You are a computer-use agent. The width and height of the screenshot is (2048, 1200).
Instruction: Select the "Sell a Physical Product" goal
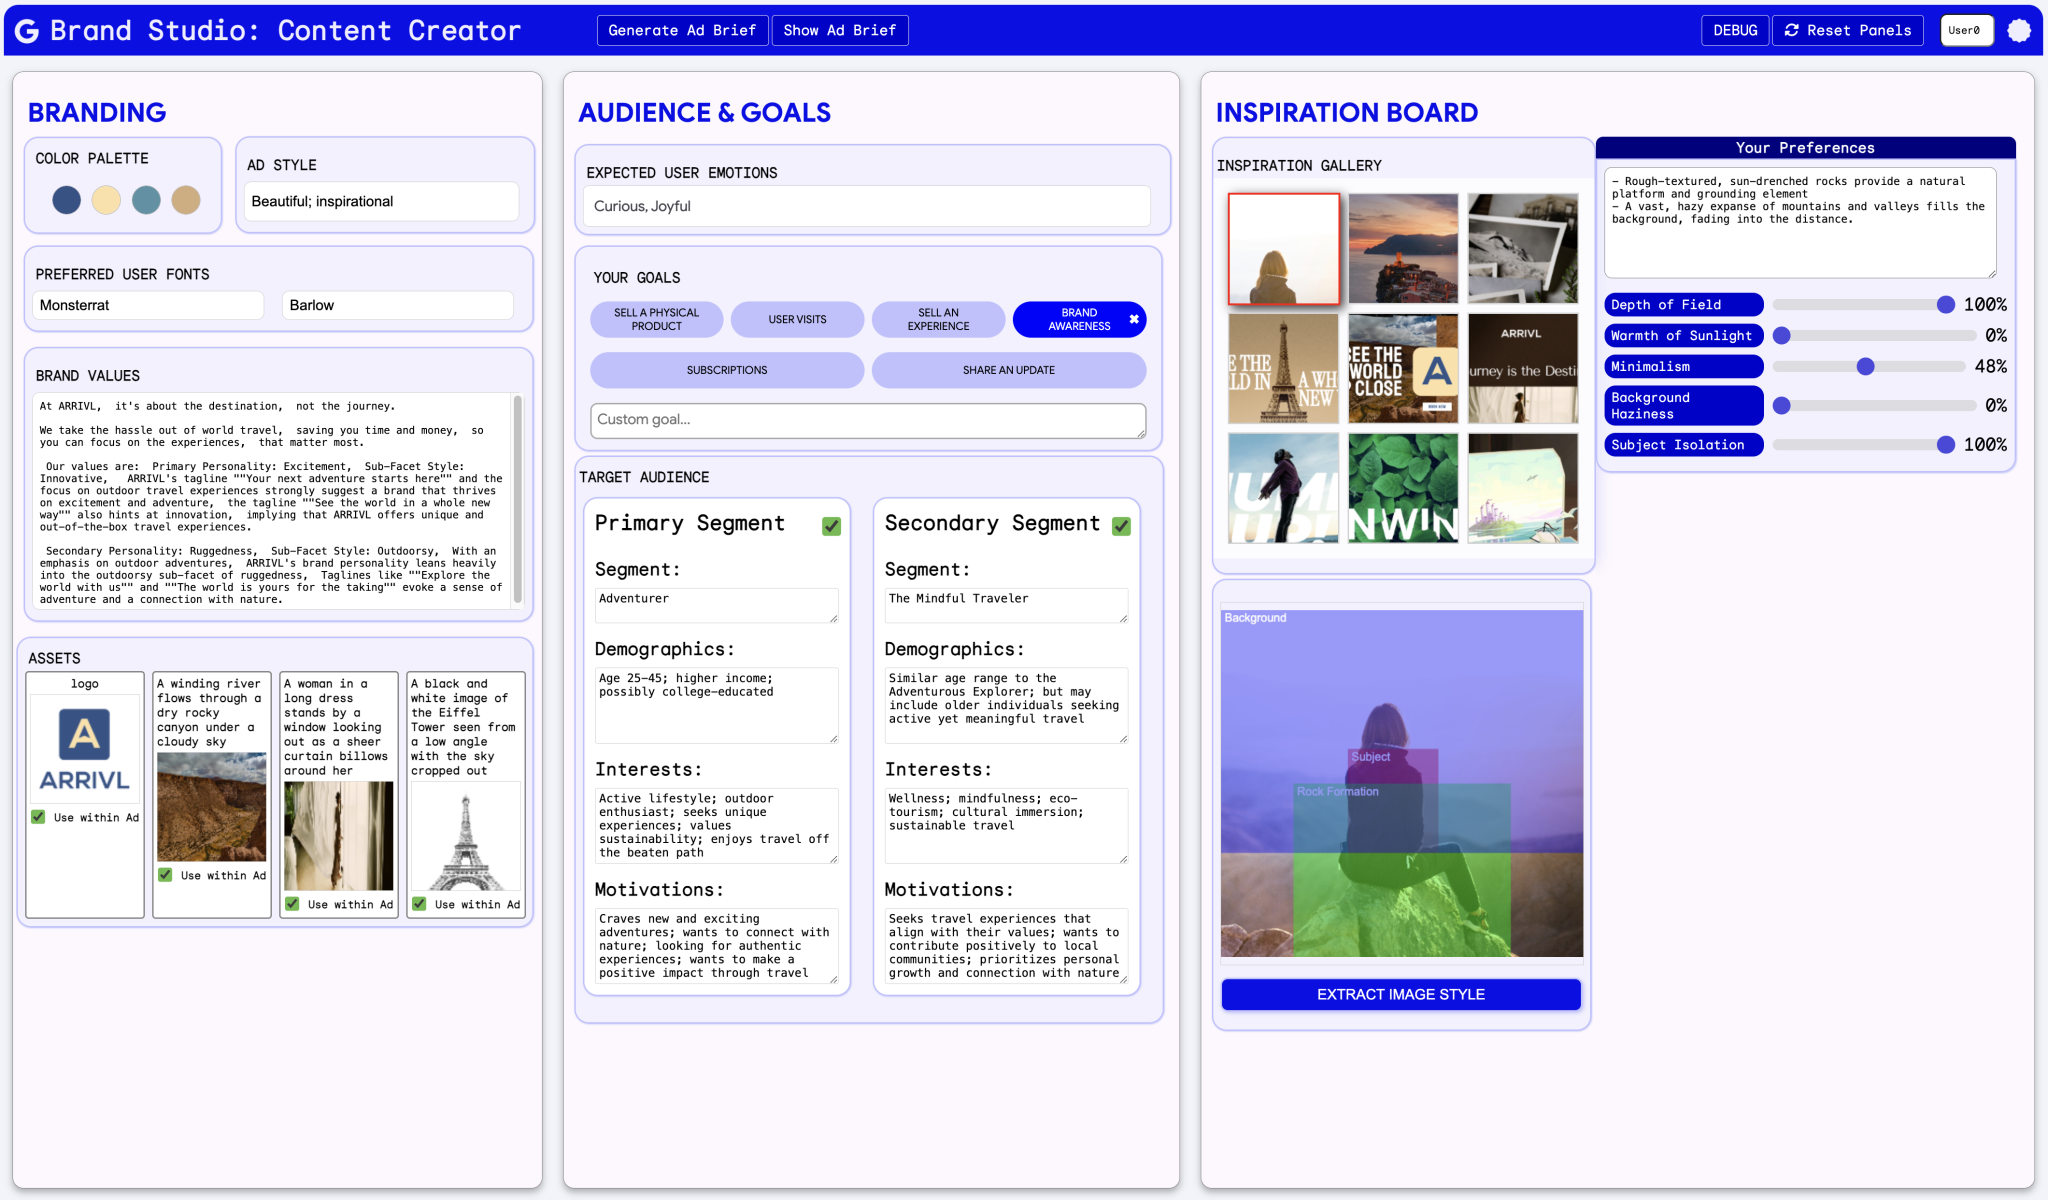(656, 319)
